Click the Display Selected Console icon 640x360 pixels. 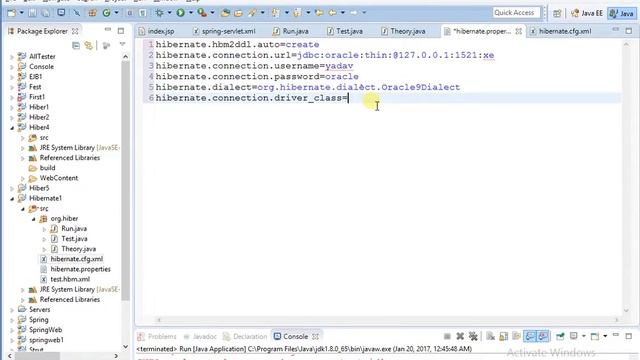click(x=574, y=336)
